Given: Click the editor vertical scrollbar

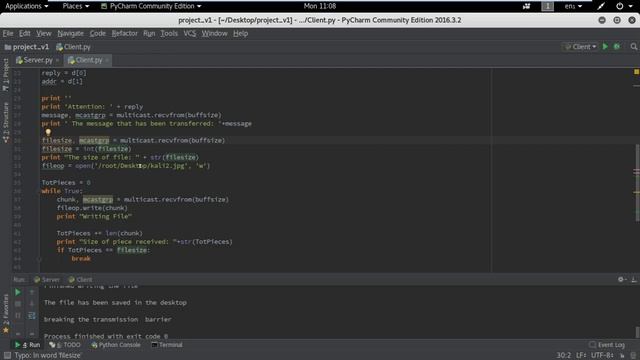Looking at the screenshot, I should [x=637, y=183].
